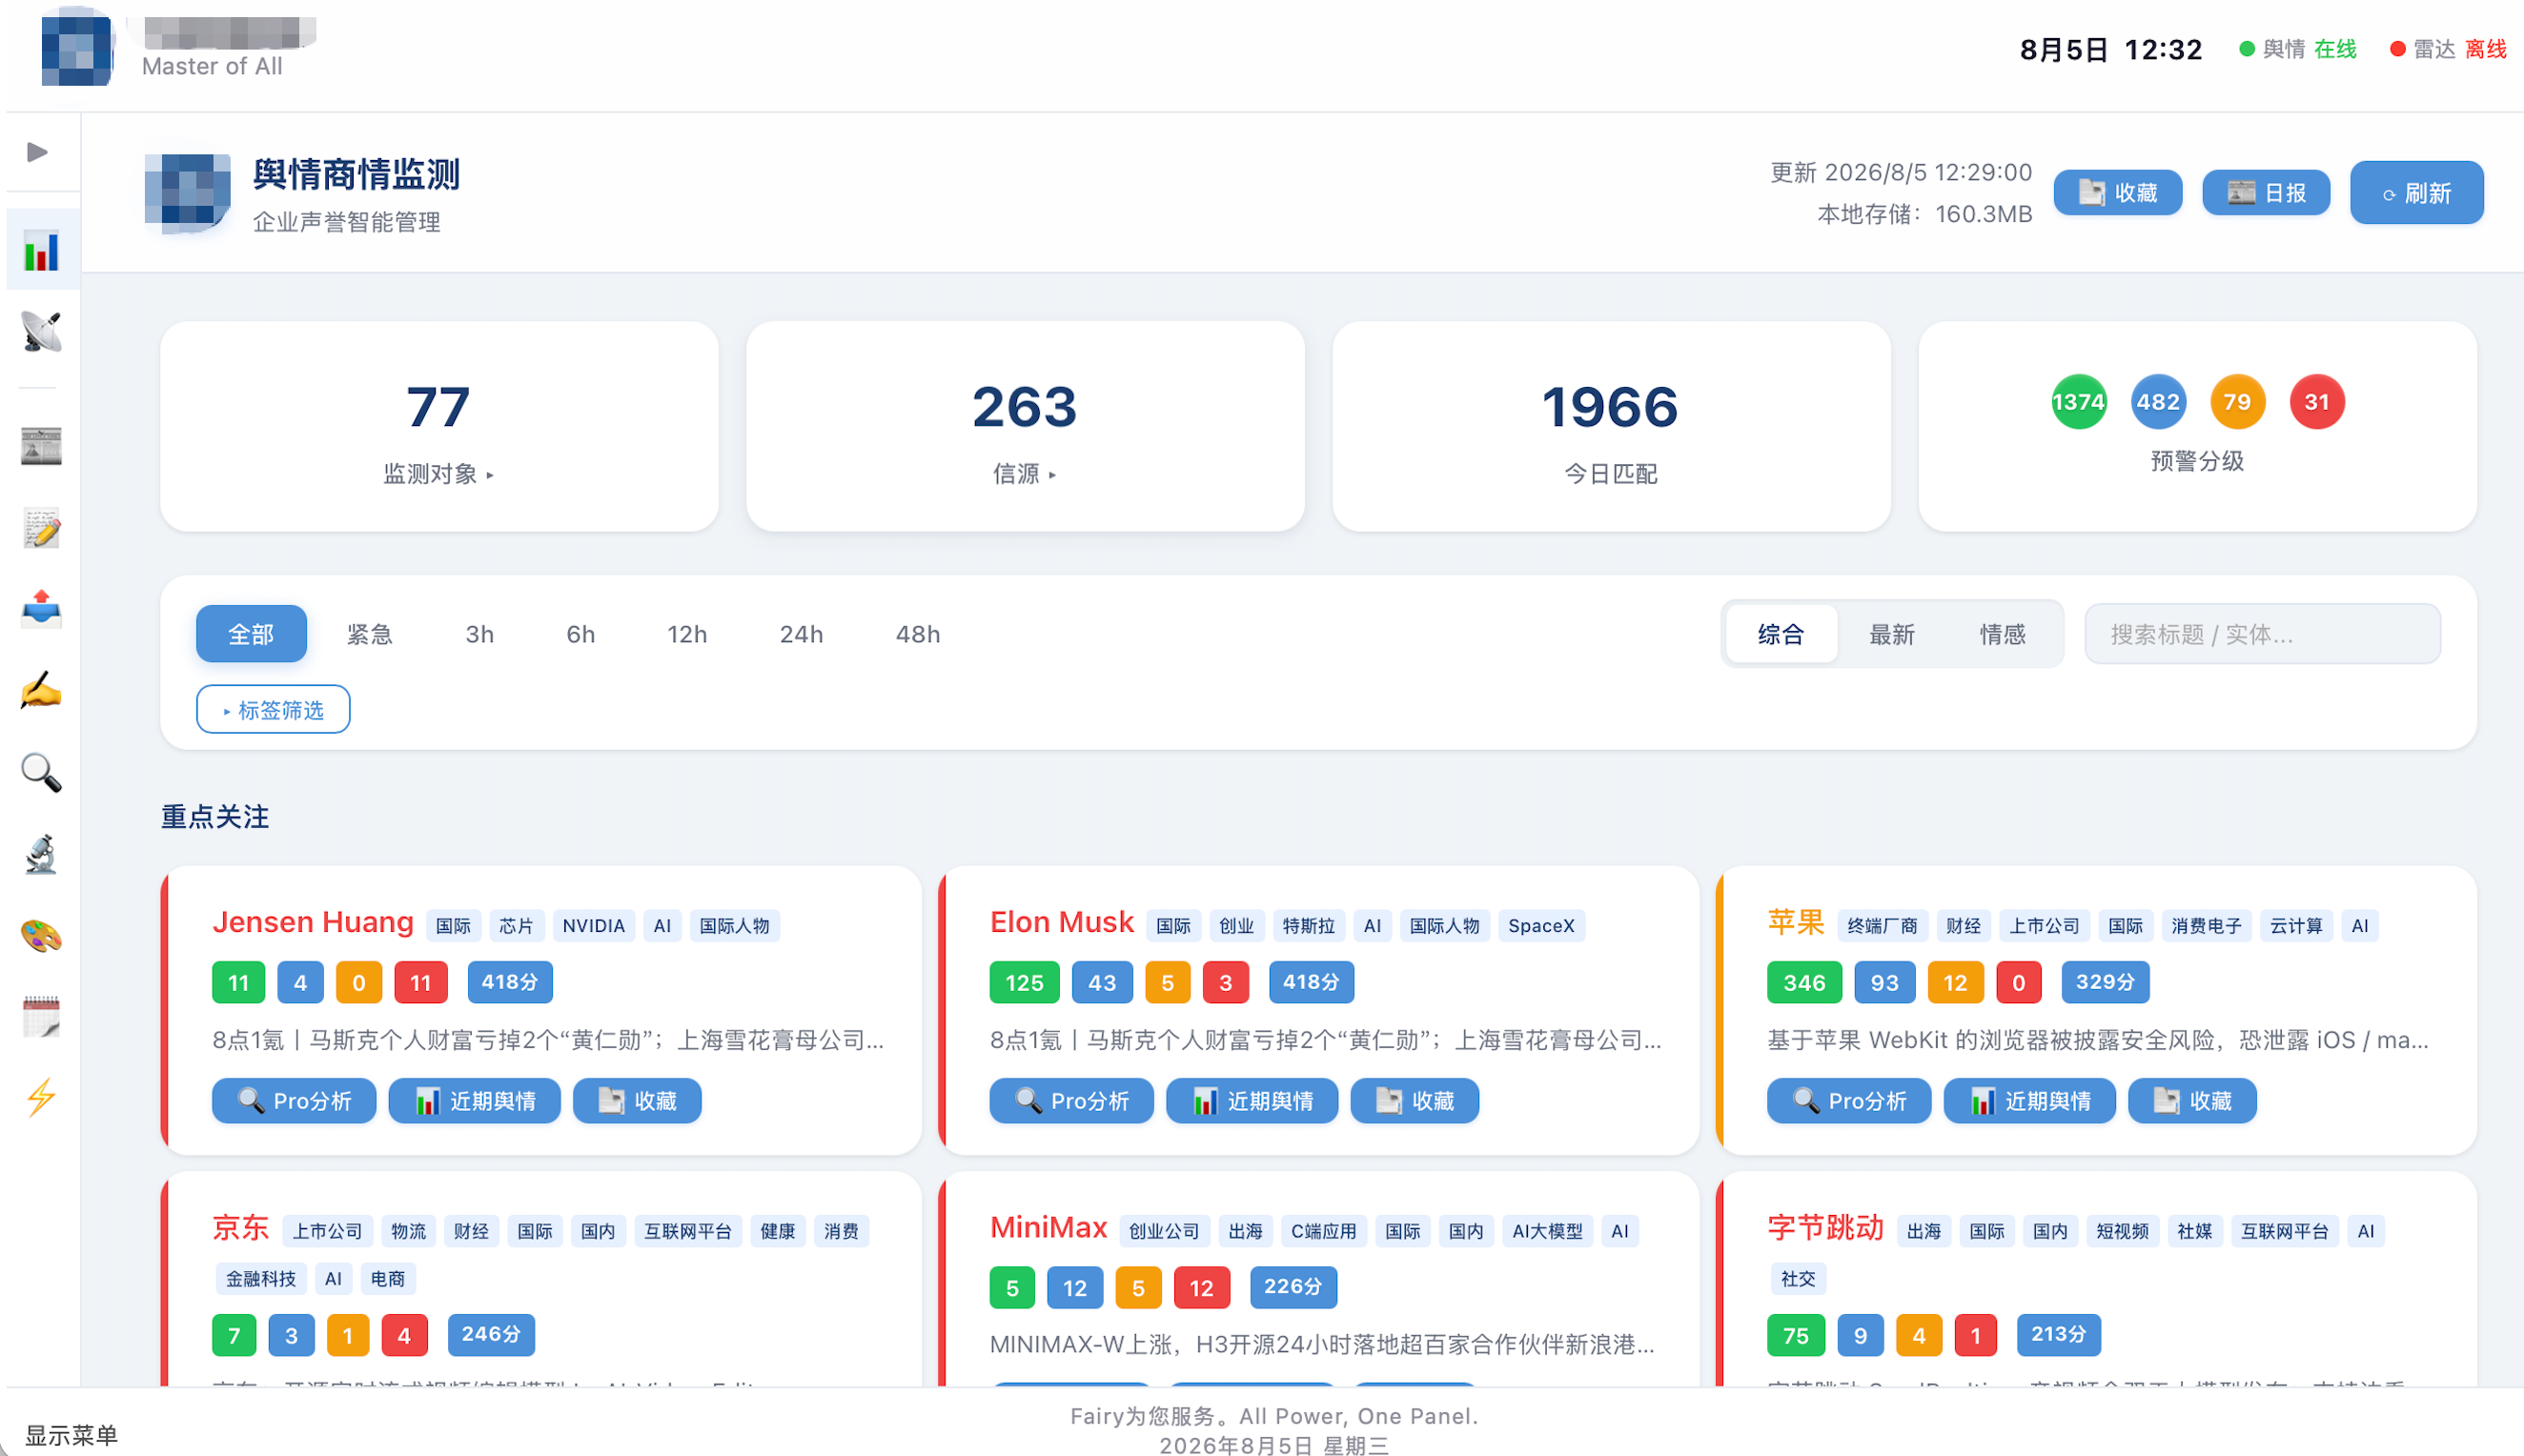Open the newspaper sidebar icon

tap(41, 446)
